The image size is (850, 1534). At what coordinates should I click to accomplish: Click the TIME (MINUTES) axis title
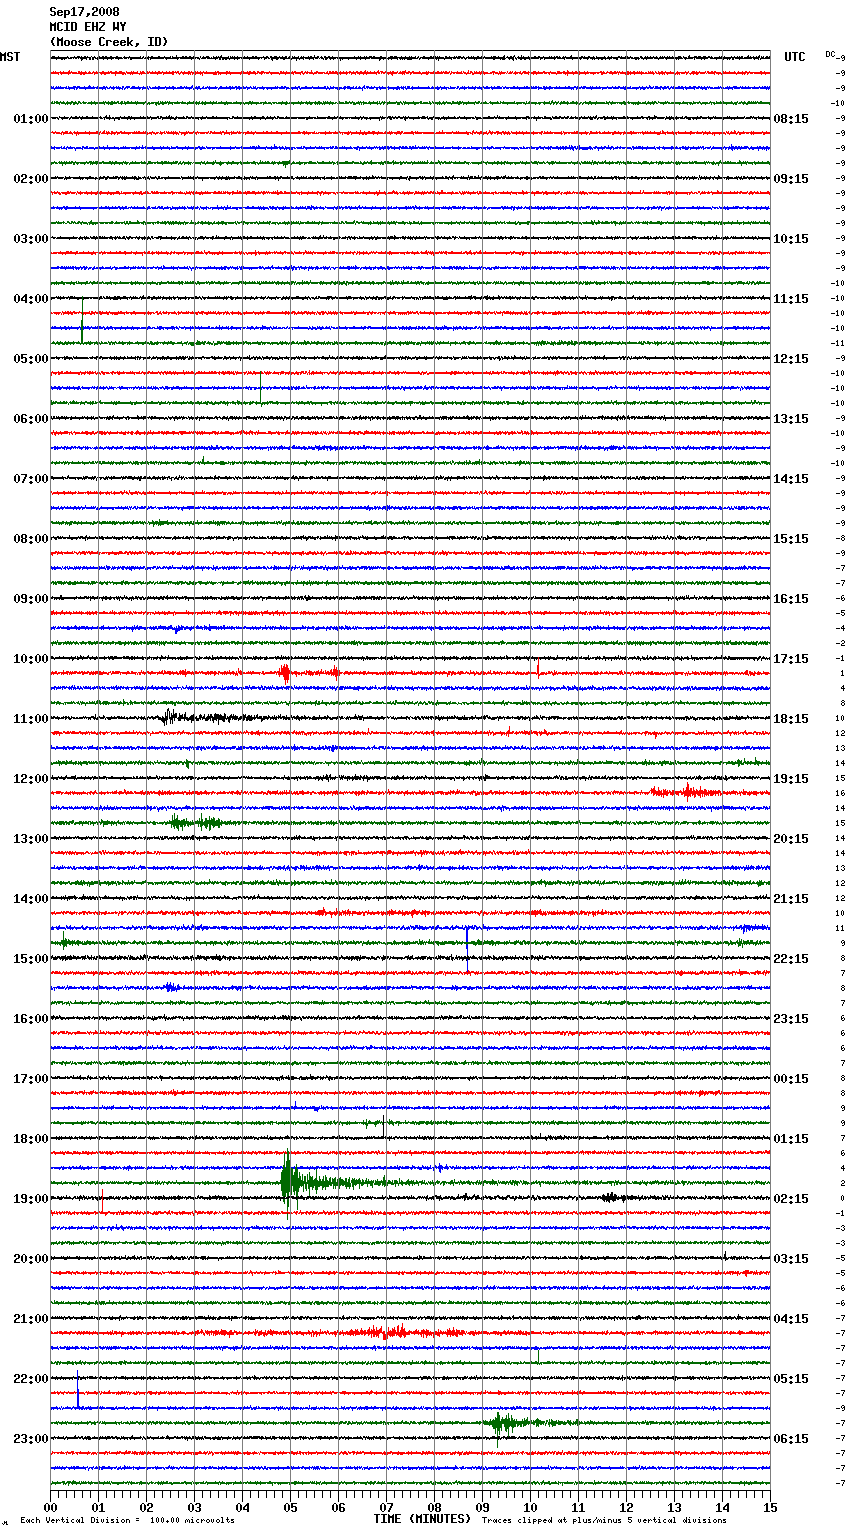point(422,1519)
